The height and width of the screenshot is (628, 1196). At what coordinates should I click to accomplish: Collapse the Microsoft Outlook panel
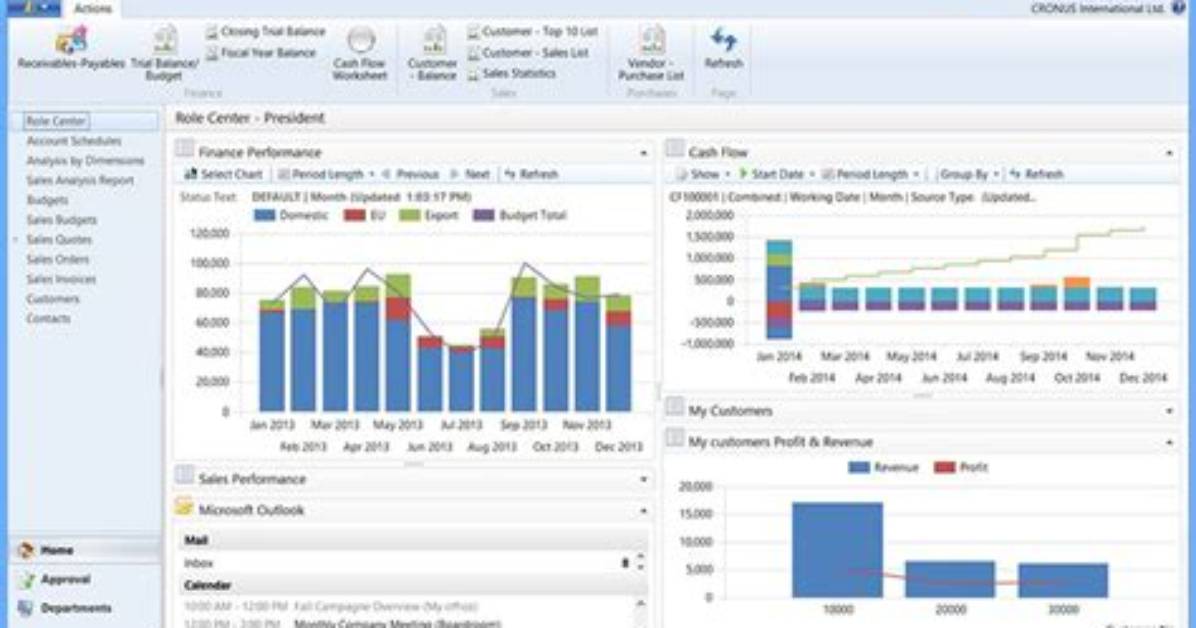click(644, 510)
